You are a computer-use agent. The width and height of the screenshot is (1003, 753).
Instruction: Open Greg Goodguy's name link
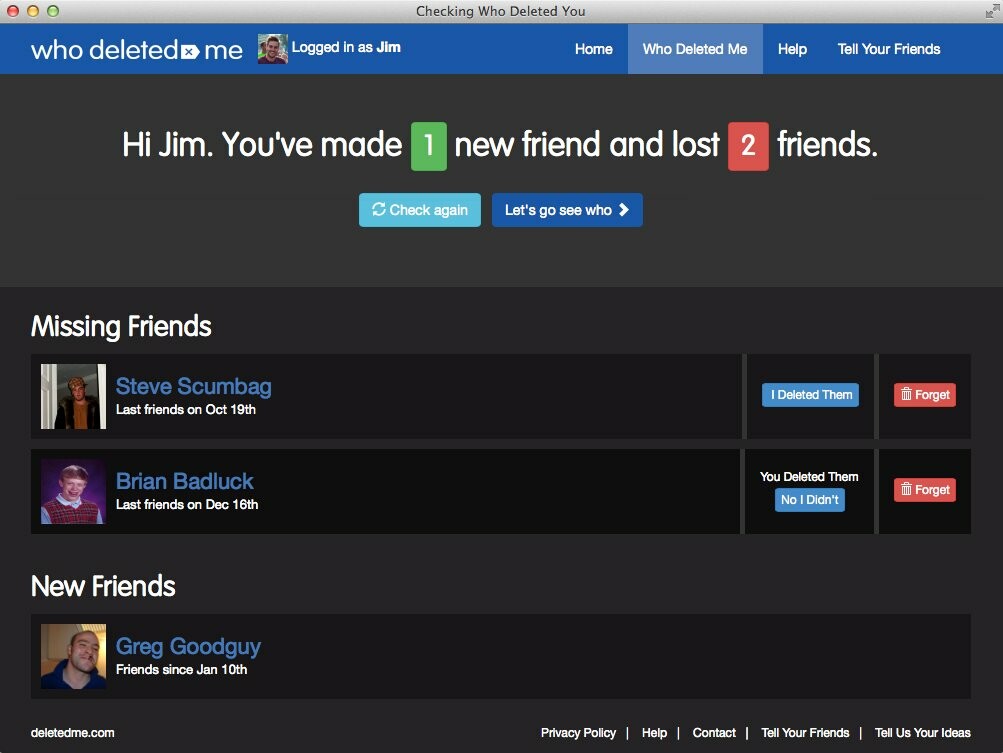coord(188,646)
